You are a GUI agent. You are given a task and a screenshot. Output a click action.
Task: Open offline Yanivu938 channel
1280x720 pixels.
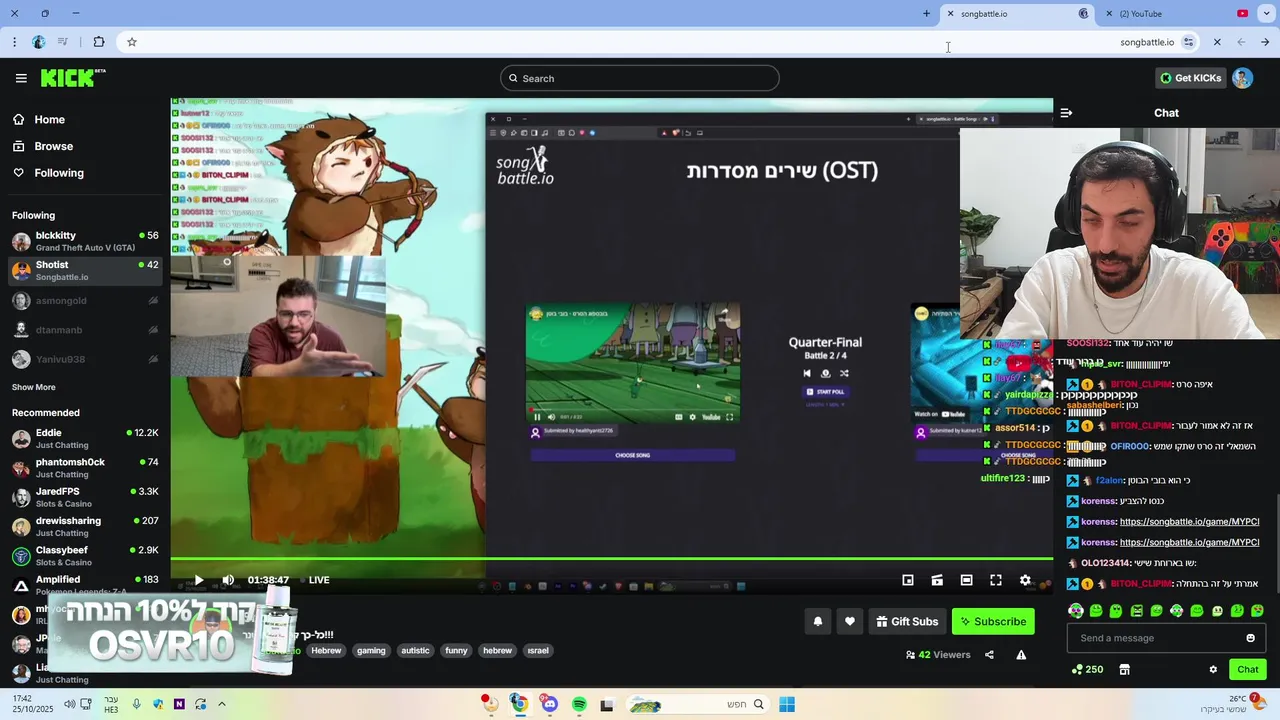pyautogui.click(x=85, y=359)
